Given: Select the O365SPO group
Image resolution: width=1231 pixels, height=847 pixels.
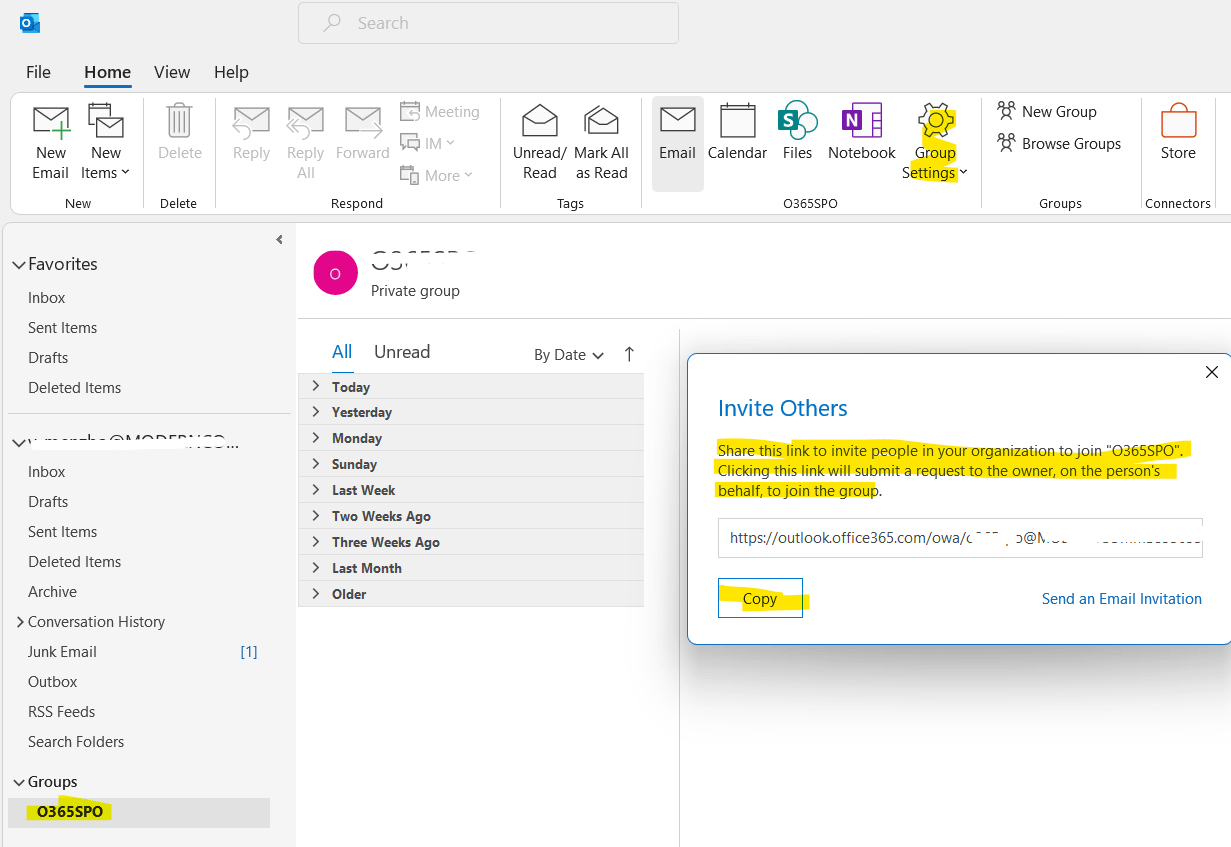Looking at the screenshot, I should [x=139, y=812].
